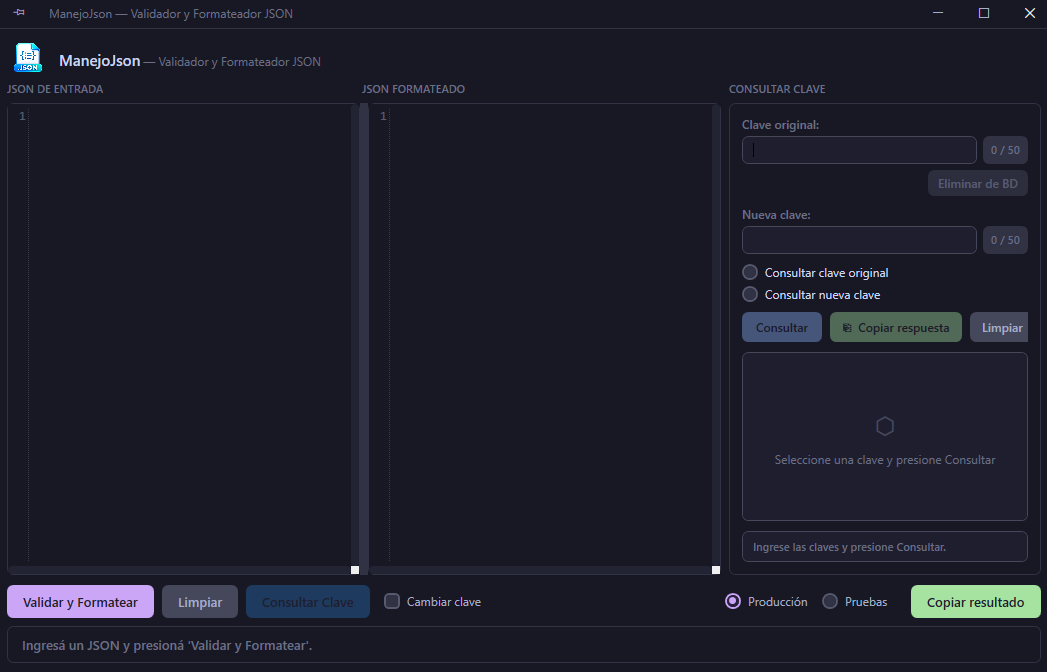Click the ManejoJson JSON file logo icon
Viewport: 1047px width, 672px height.
point(28,58)
